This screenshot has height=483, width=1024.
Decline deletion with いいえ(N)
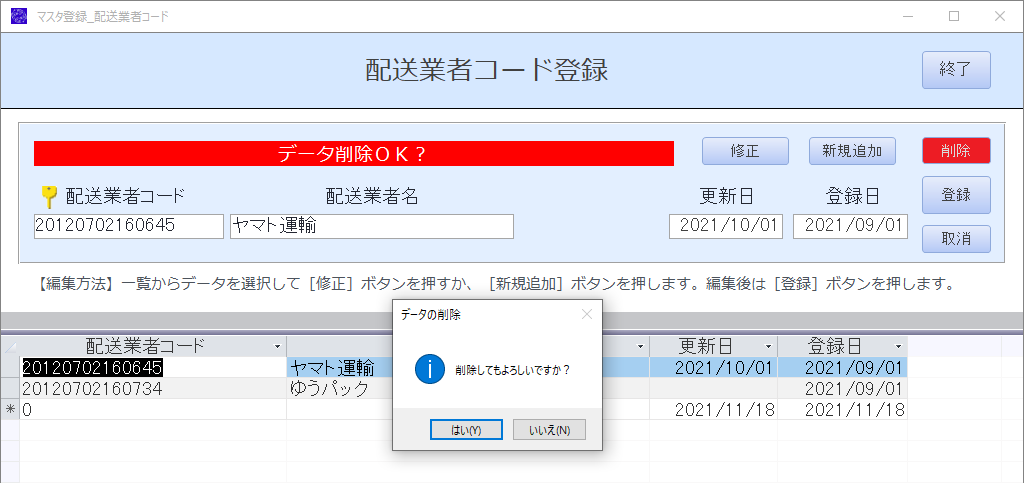coord(549,430)
